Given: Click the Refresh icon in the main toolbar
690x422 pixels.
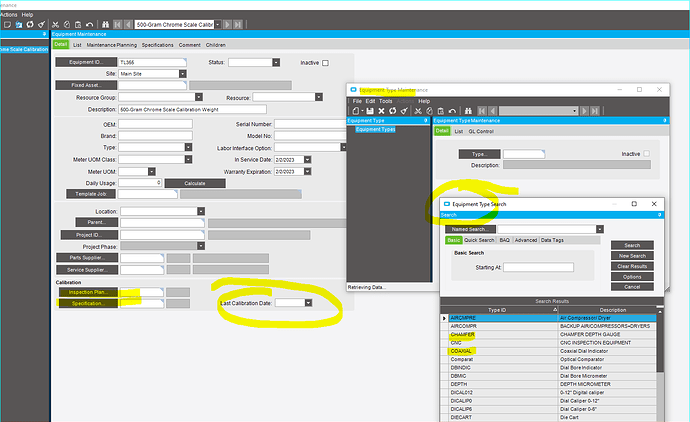Looking at the screenshot, I should [x=30, y=25].
